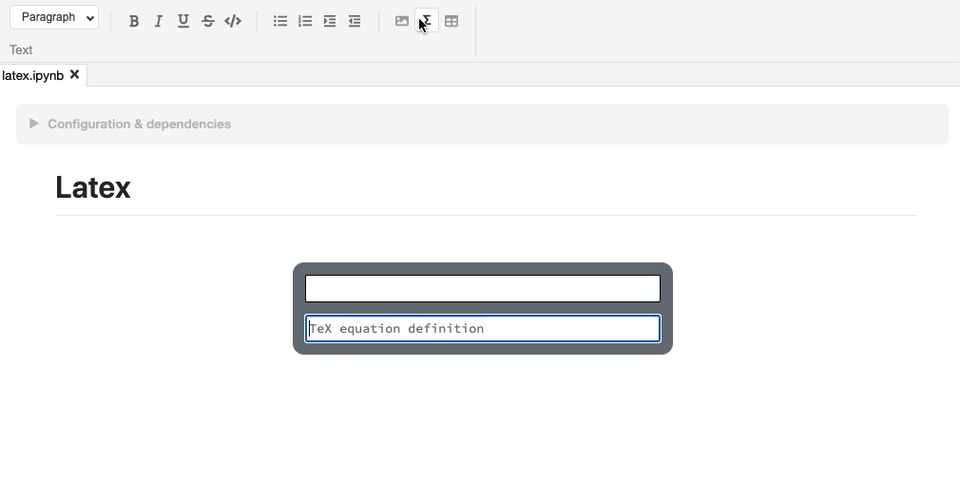The height and width of the screenshot is (502, 960).
Task: Click the Latex heading text
Action: 93,187
